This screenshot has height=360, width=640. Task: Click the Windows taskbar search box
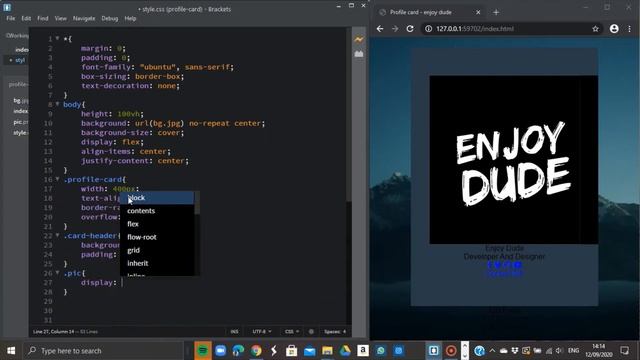click(x=104, y=351)
